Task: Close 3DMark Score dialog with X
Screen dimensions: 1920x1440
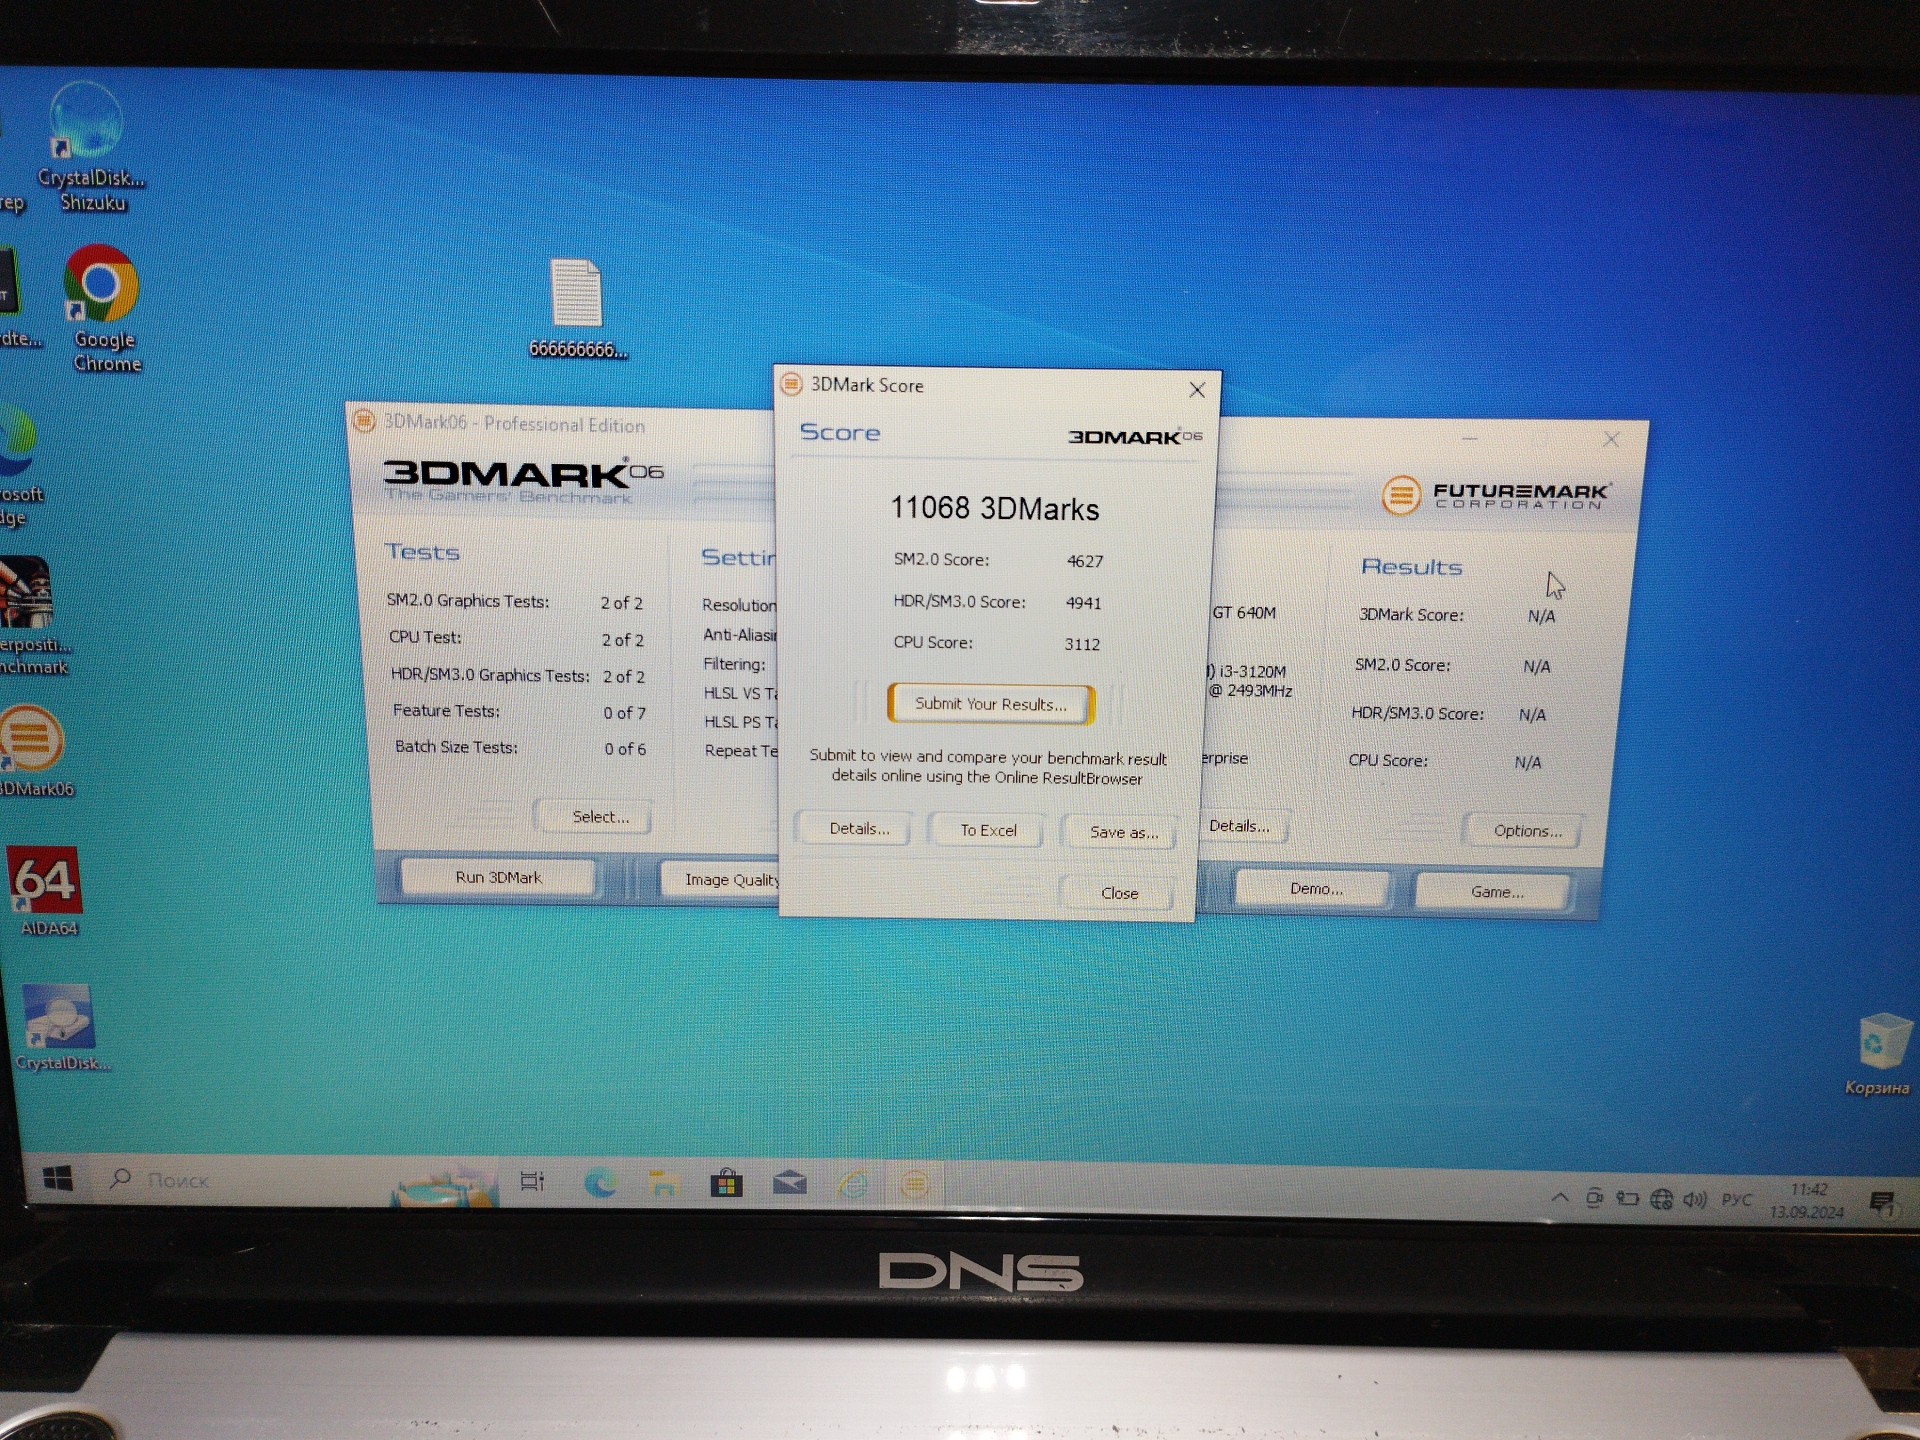Action: pyautogui.click(x=1197, y=390)
